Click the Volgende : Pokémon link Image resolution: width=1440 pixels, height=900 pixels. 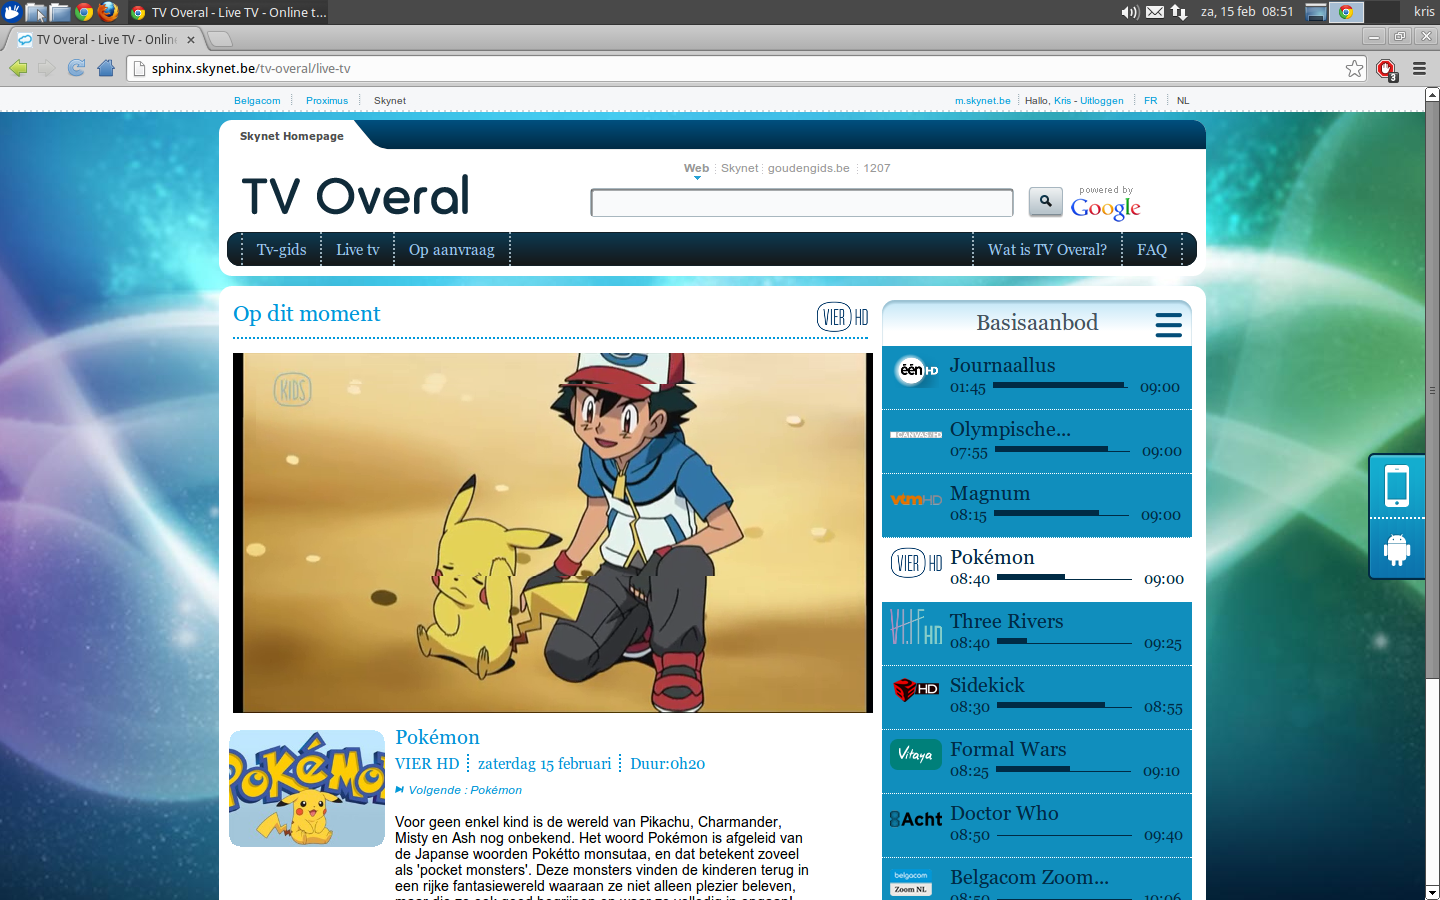(465, 790)
